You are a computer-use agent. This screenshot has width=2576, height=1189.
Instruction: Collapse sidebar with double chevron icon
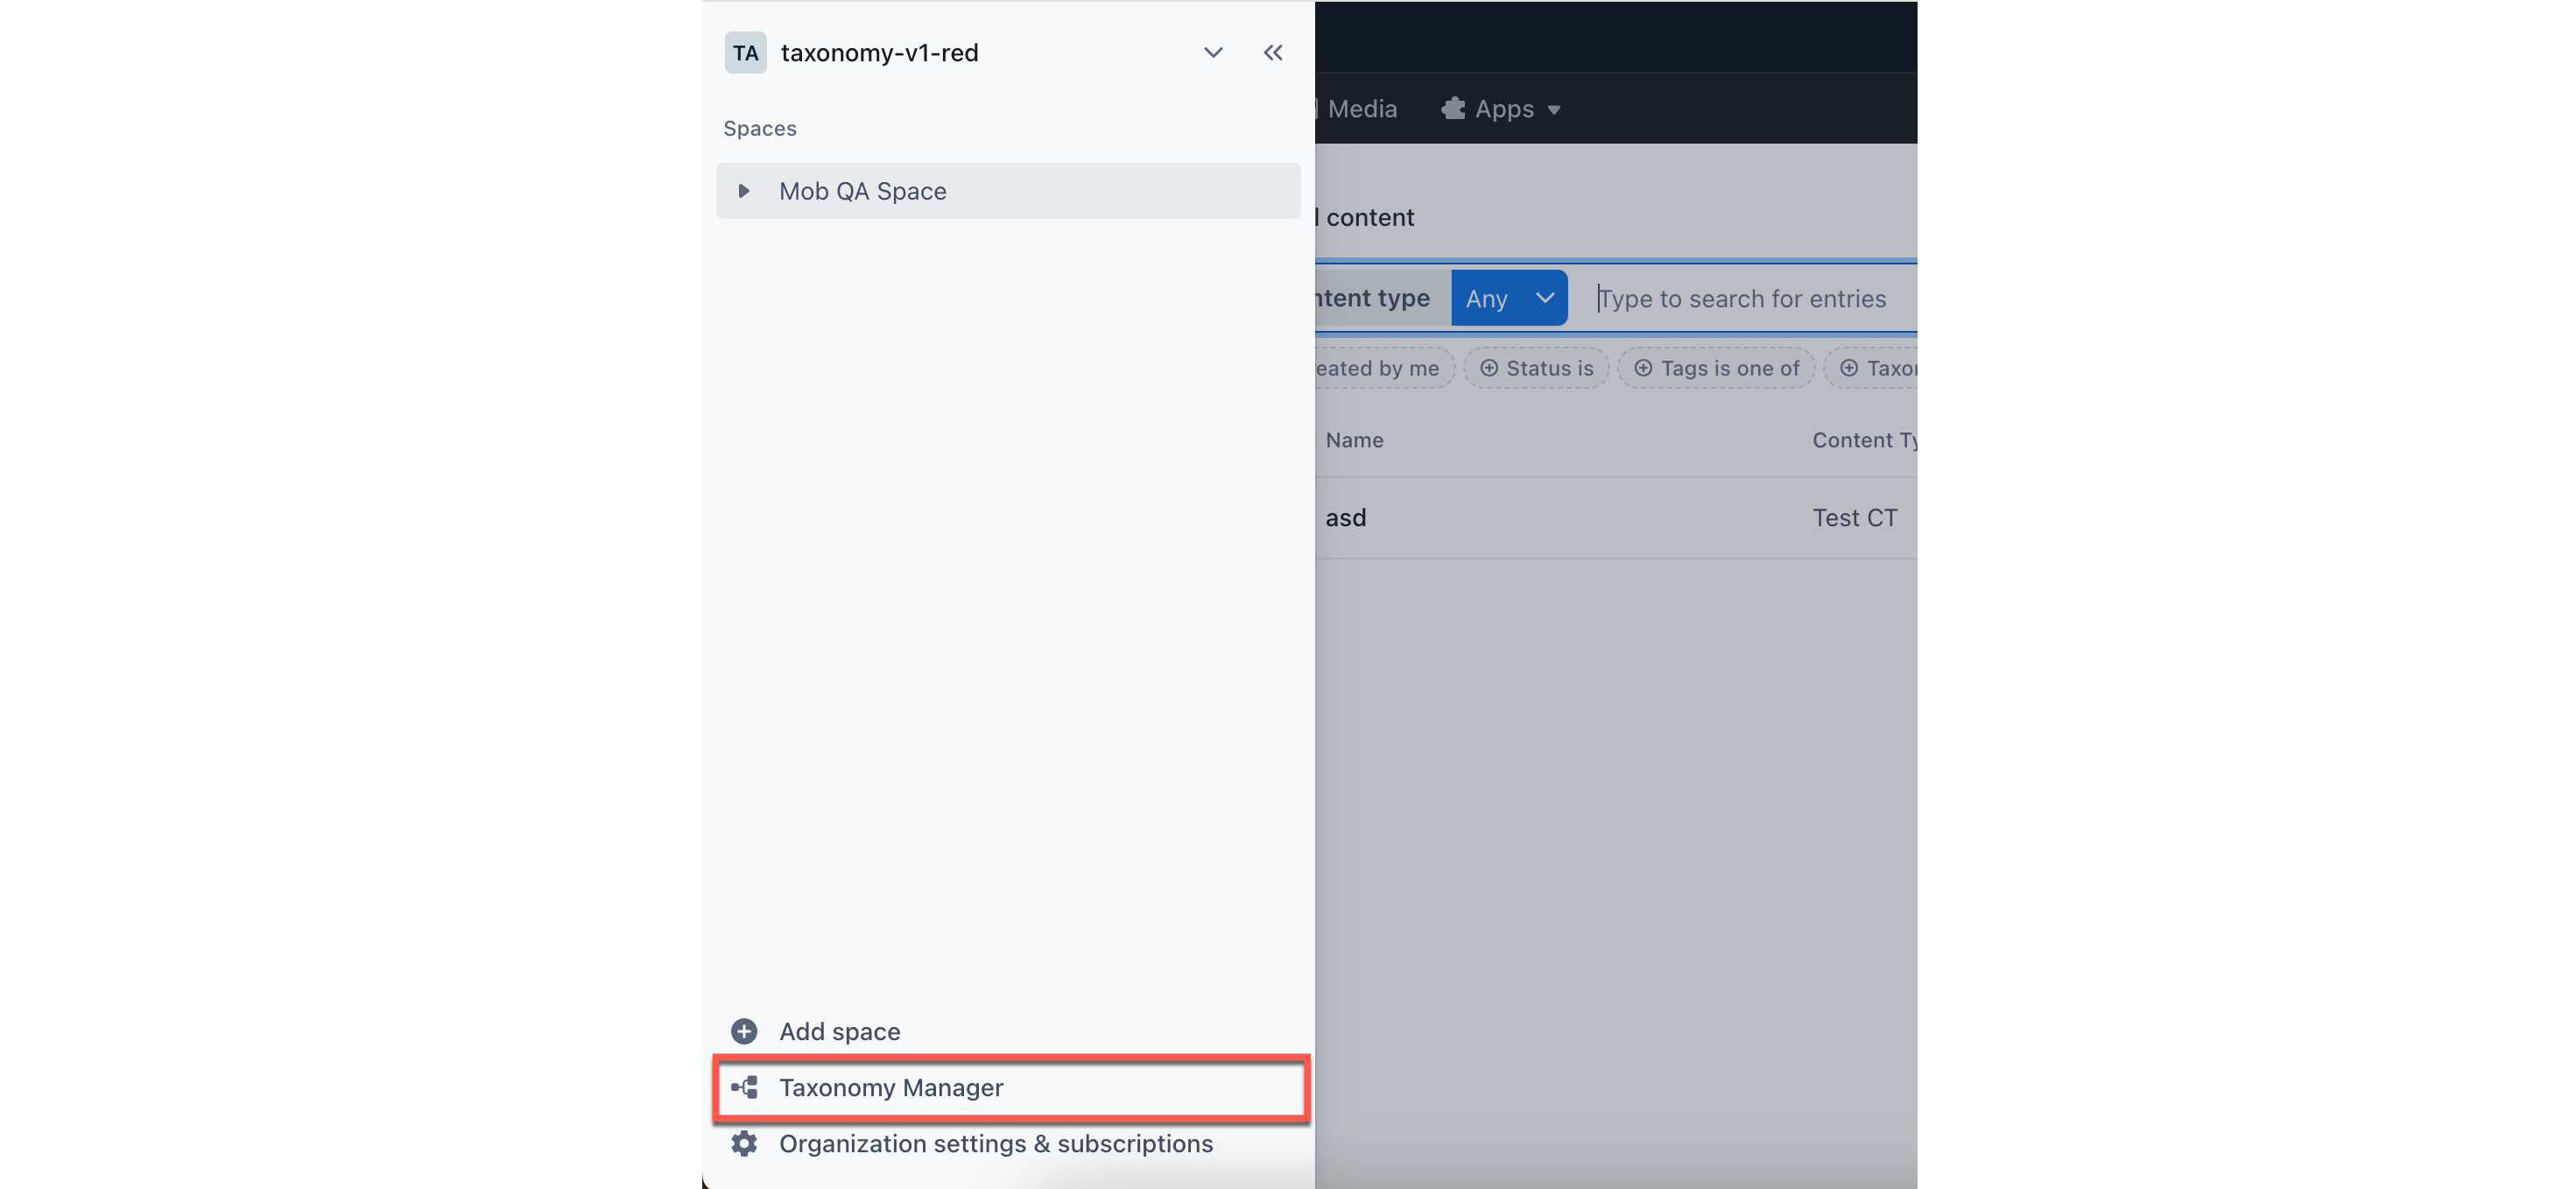1272,53
